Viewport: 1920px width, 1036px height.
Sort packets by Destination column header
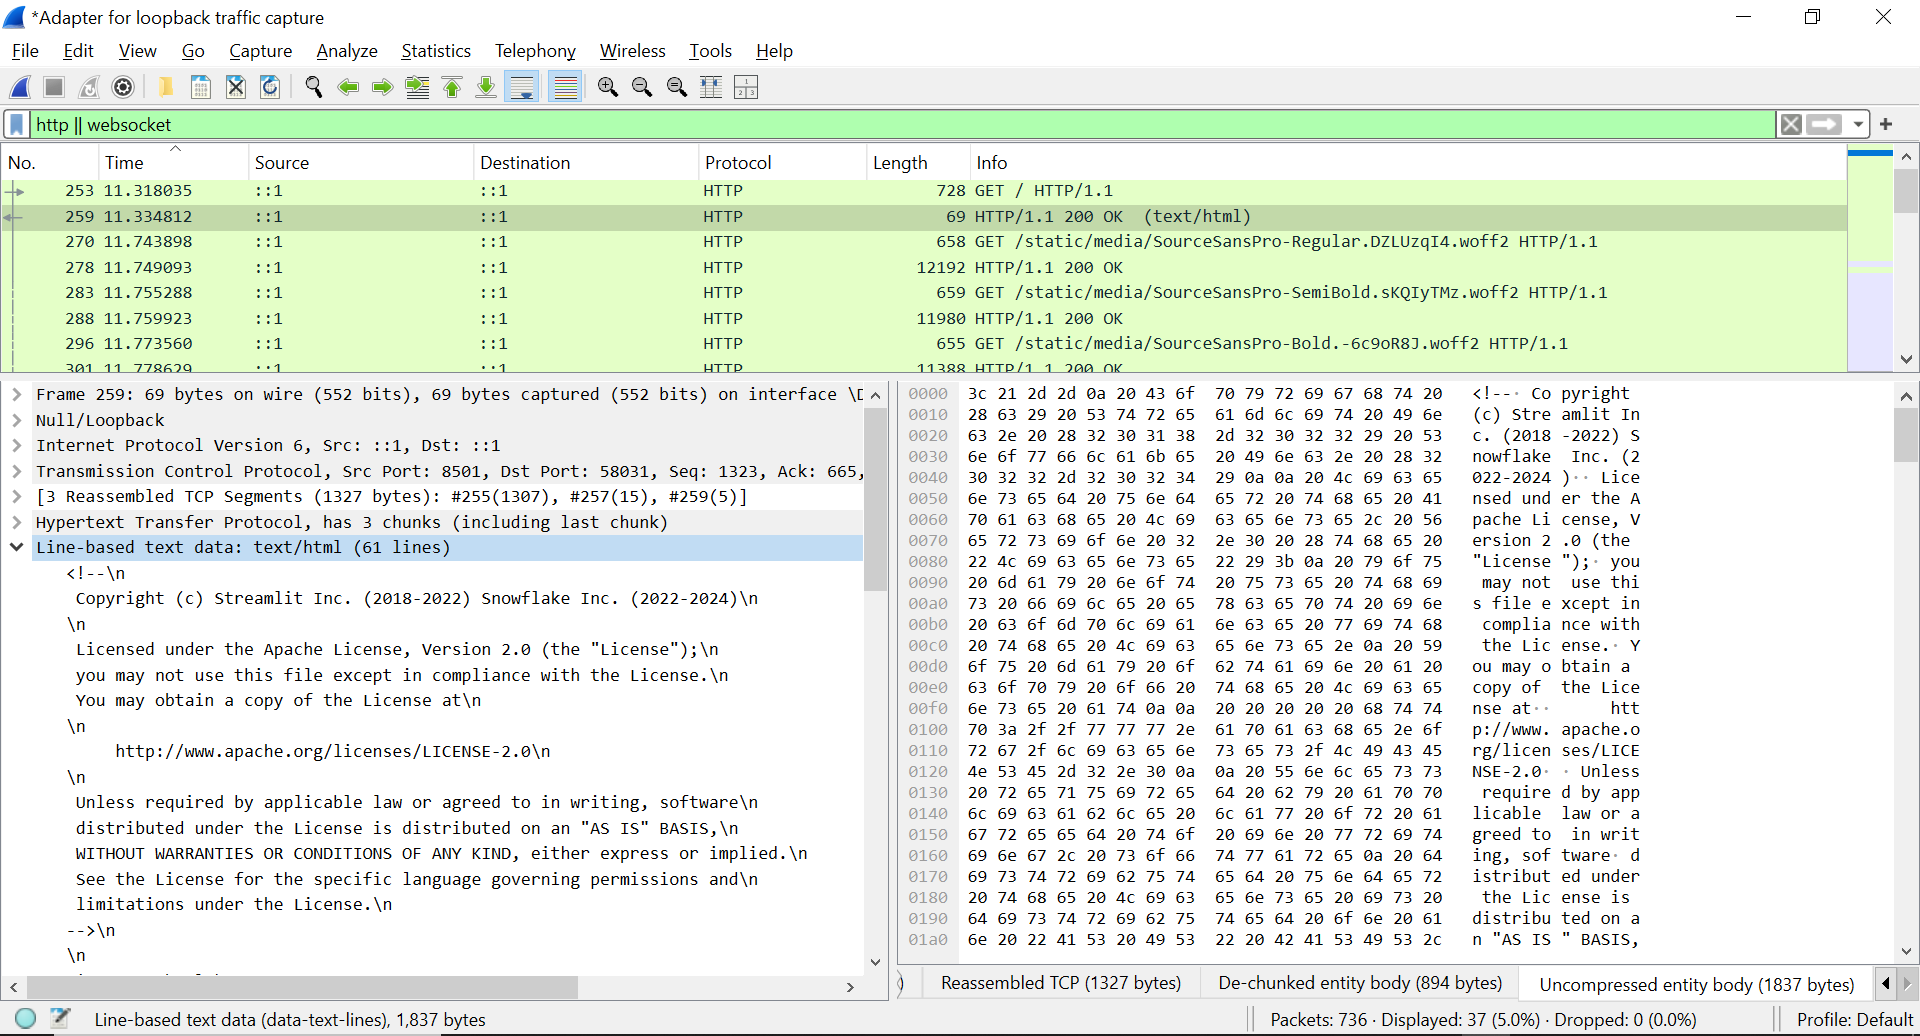click(x=585, y=162)
